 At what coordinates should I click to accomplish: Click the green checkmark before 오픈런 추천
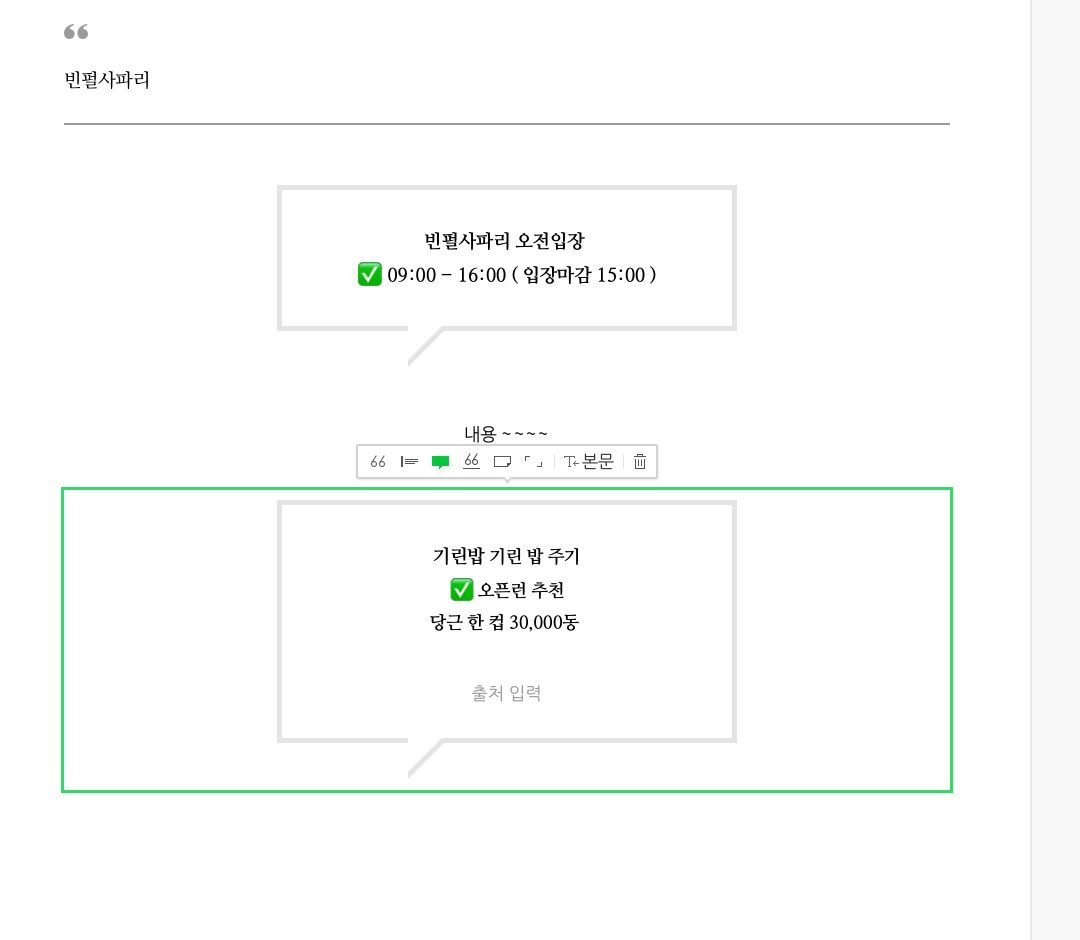click(x=461, y=589)
